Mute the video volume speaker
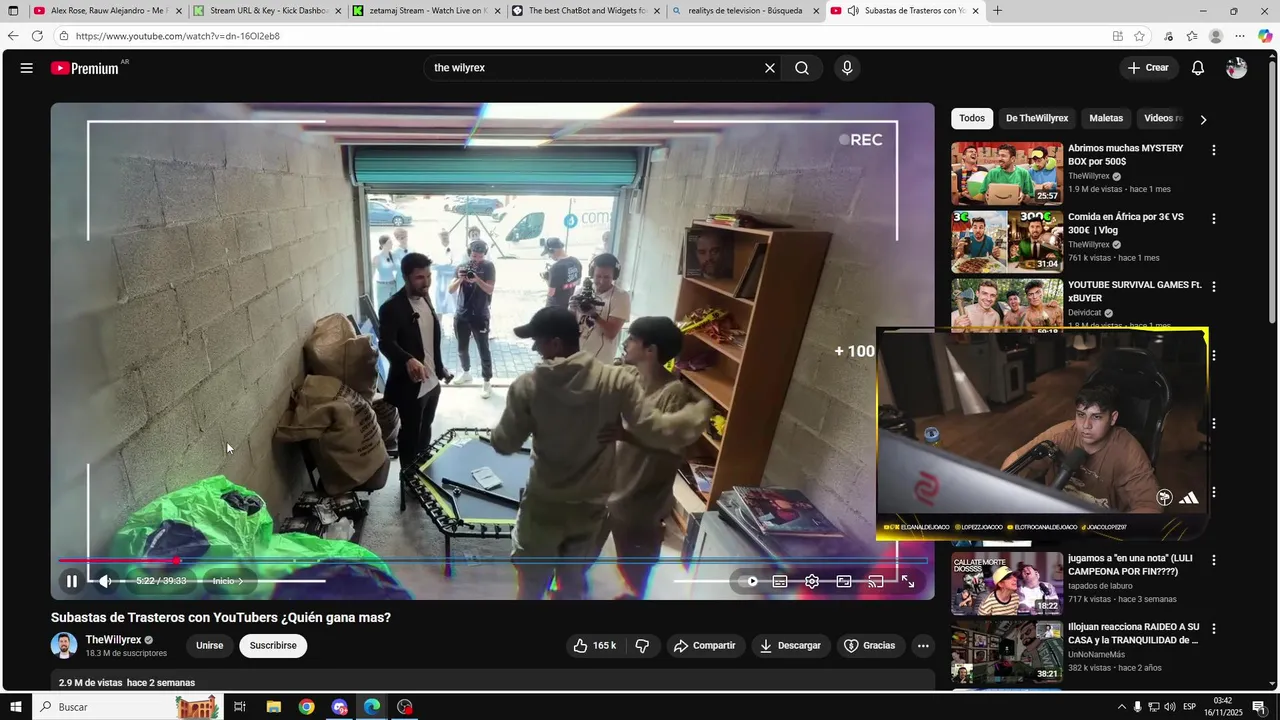1280x720 pixels. (x=105, y=581)
